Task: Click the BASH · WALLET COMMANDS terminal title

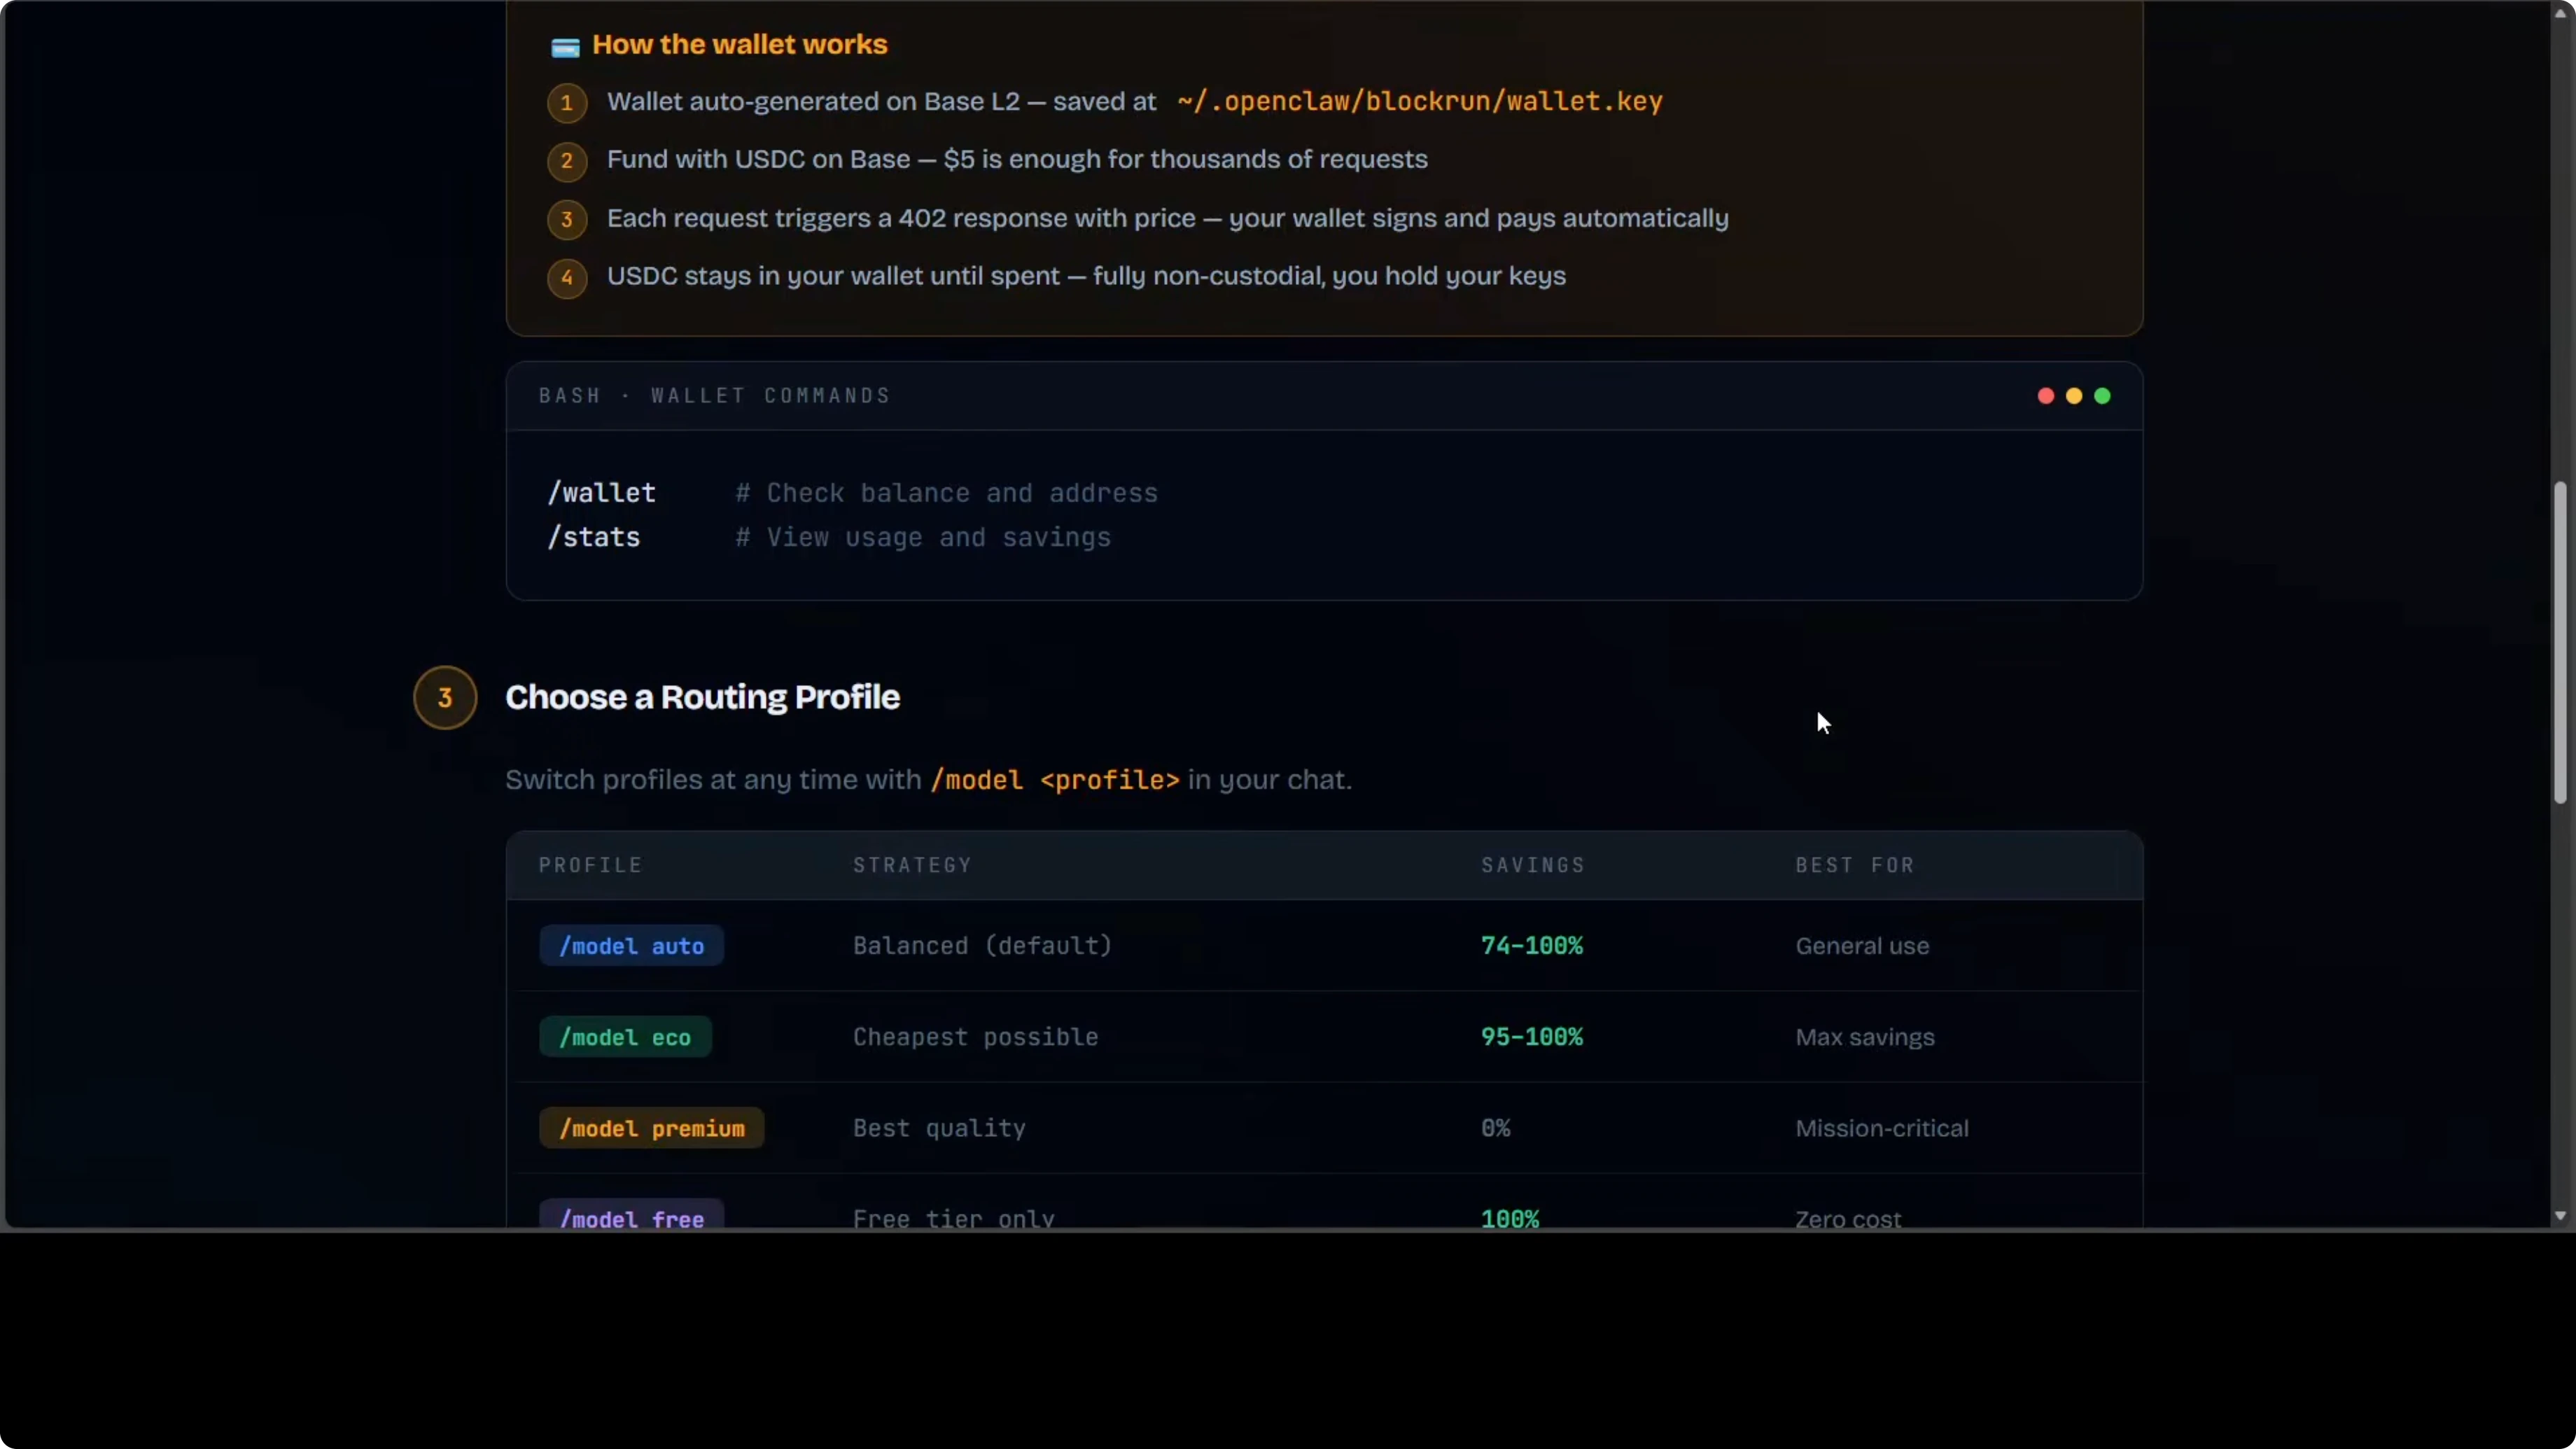Action: click(713, 396)
